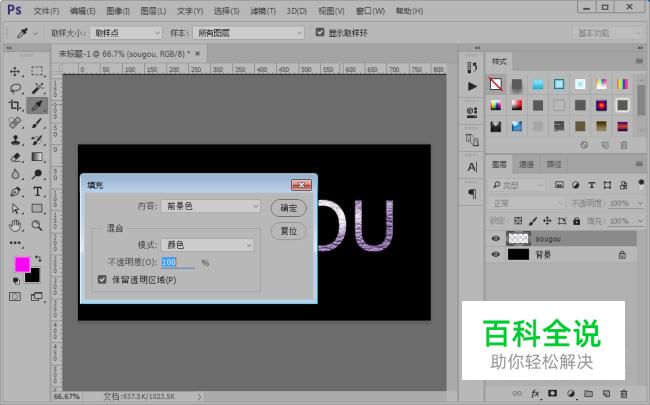Apply the No Style swatch
This screenshot has width=650, height=405.
(496, 84)
